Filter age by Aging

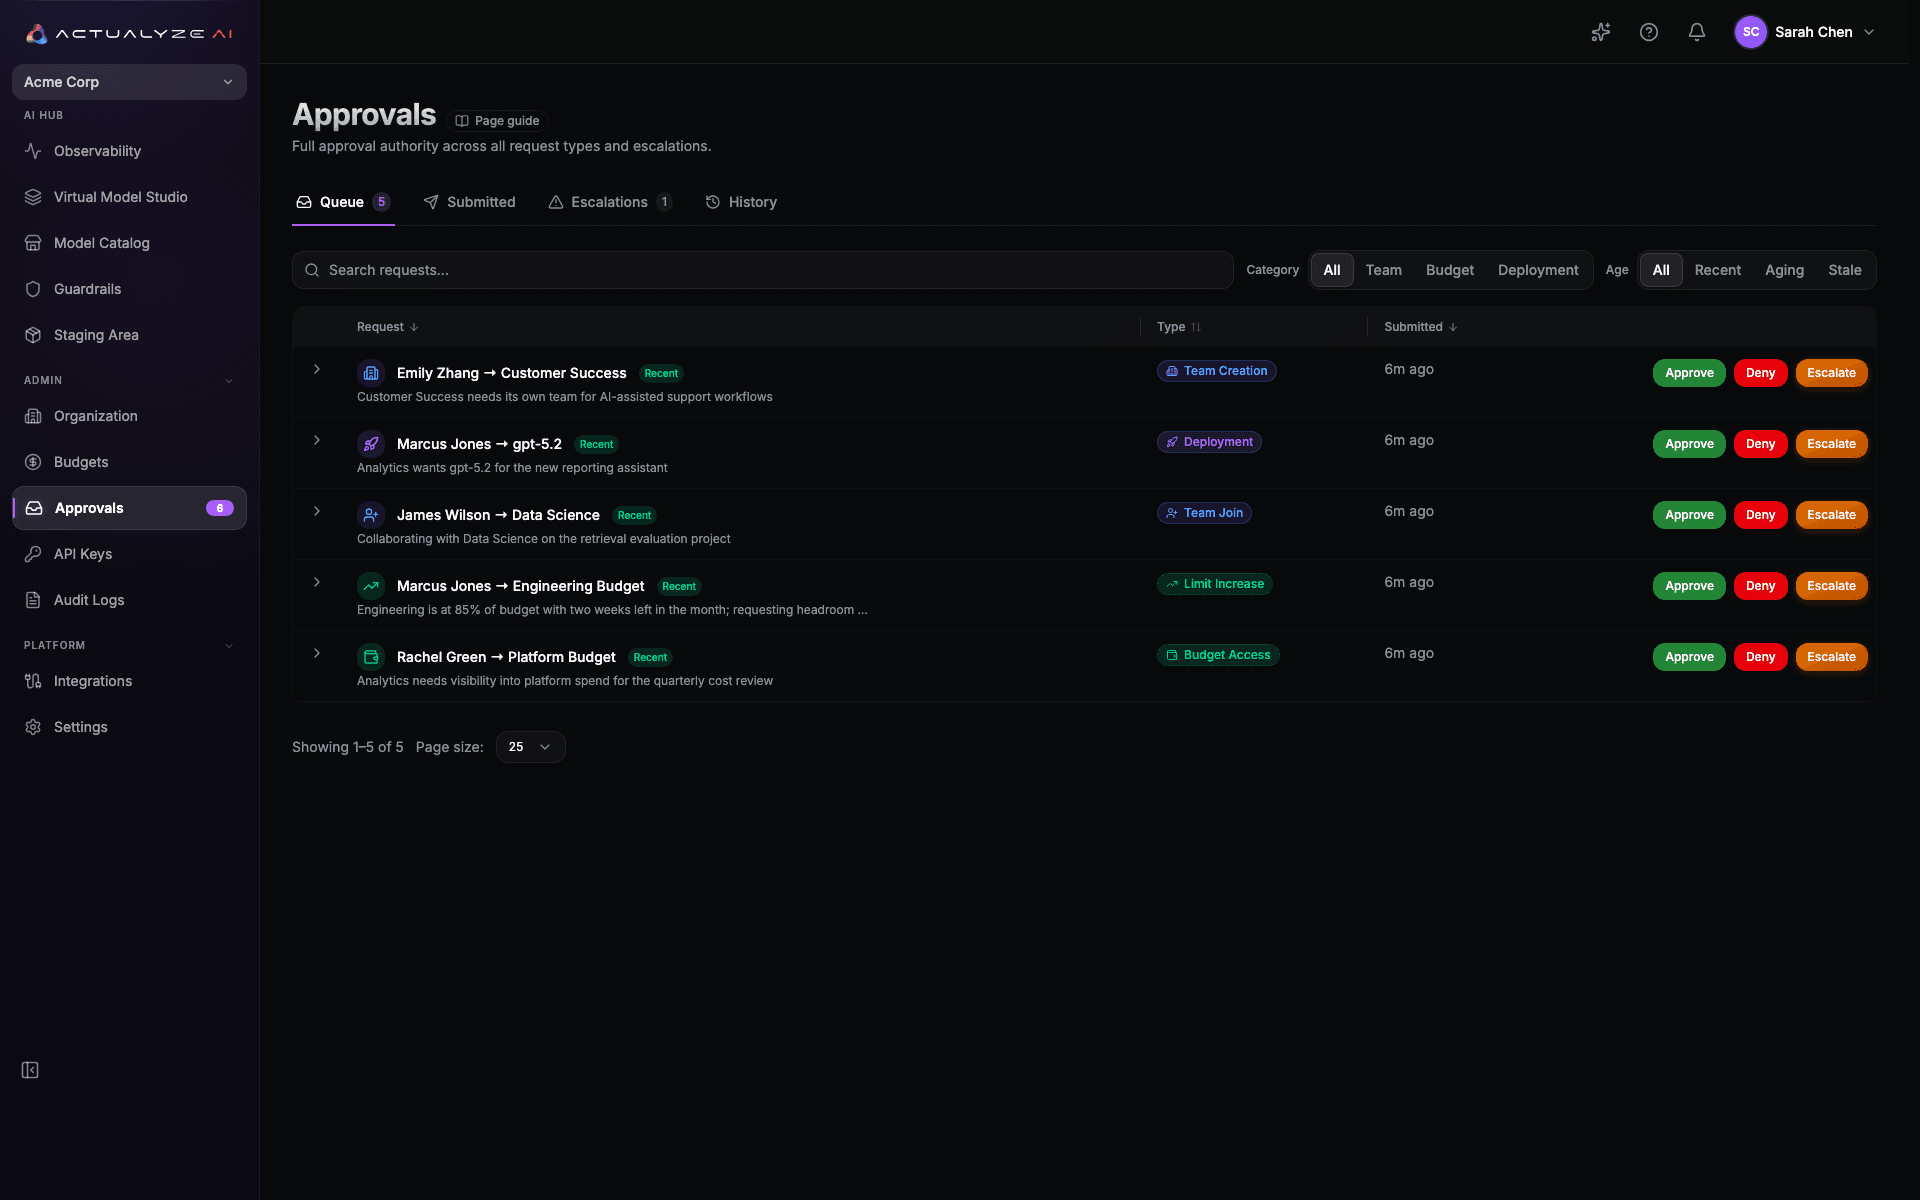1784,270
